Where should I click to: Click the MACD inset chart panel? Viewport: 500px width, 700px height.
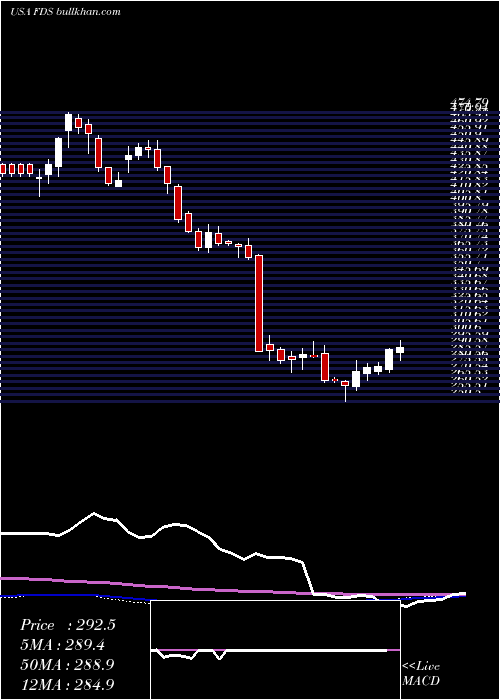point(275,650)
